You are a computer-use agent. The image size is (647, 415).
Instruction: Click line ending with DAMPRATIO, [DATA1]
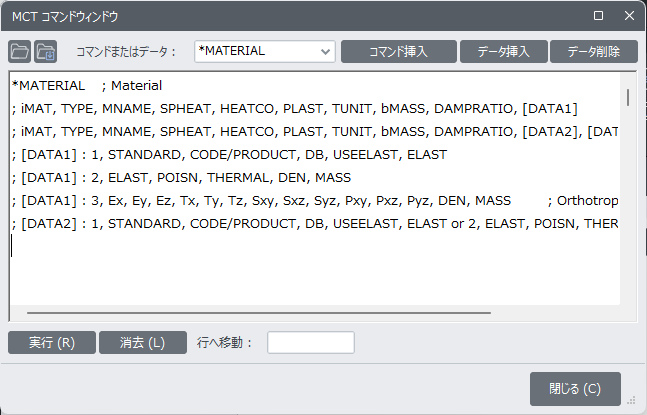[295, 108]
